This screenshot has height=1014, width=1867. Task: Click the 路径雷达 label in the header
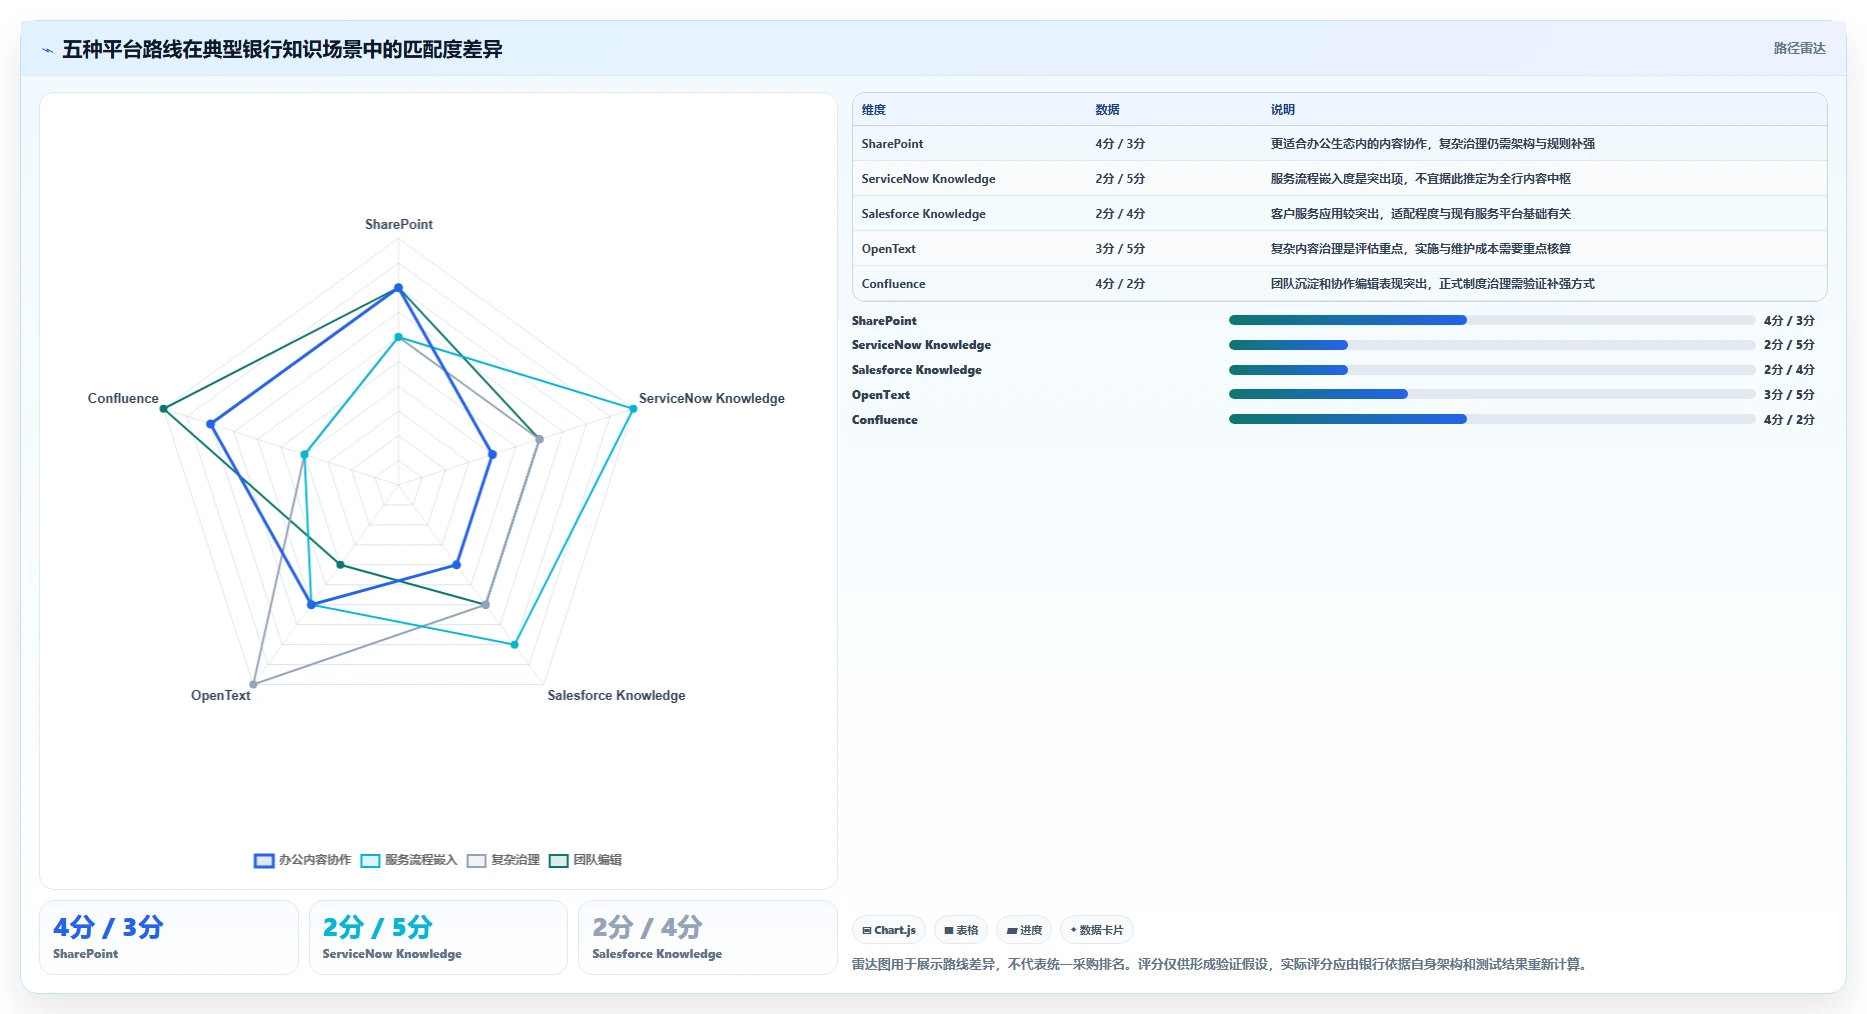[x=1799, y=48]
